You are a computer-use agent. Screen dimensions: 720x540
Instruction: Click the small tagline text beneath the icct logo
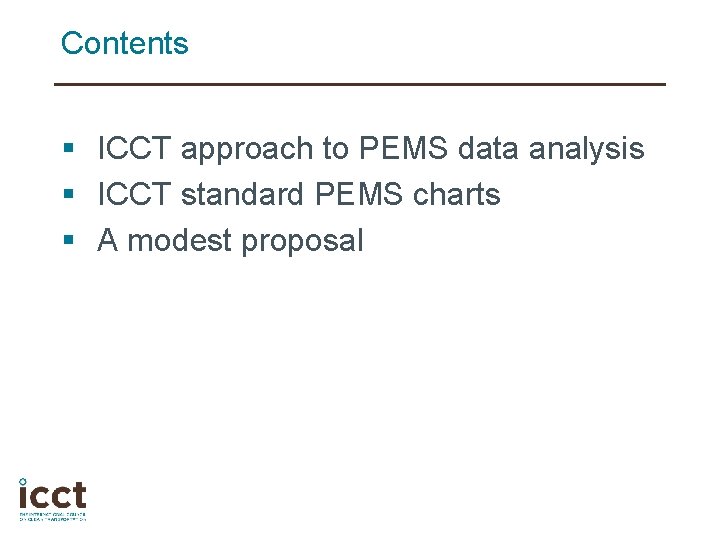coord(53,517)
